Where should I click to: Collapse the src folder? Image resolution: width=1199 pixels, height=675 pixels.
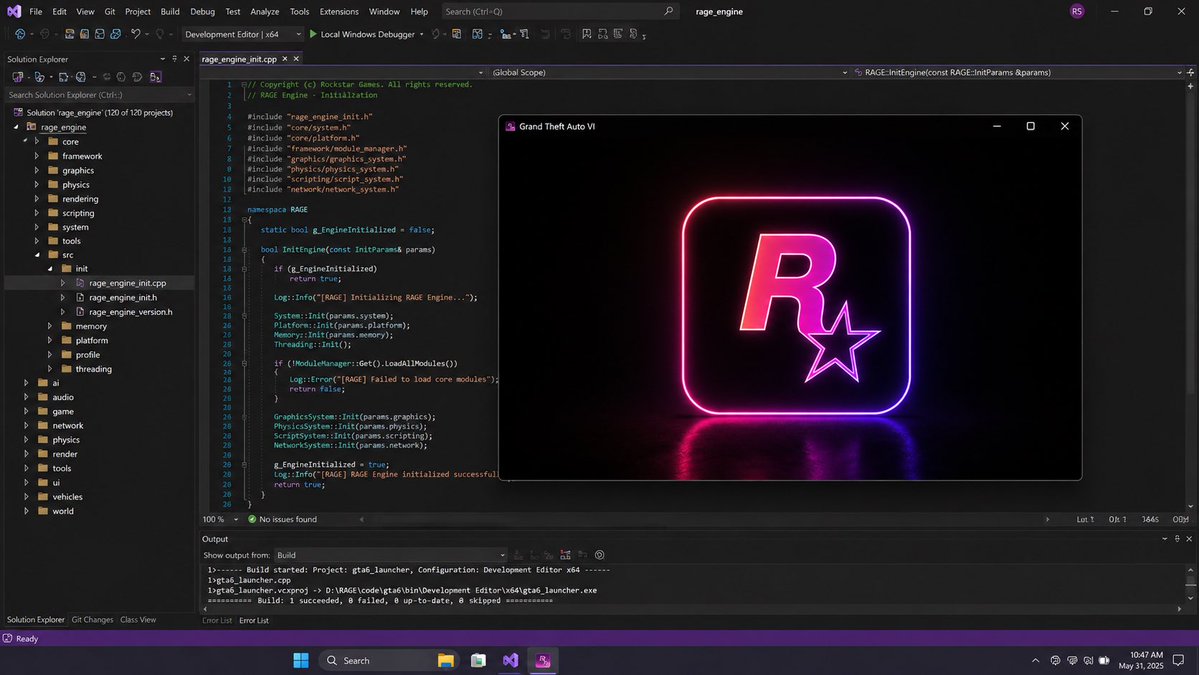tap(37, 255)
